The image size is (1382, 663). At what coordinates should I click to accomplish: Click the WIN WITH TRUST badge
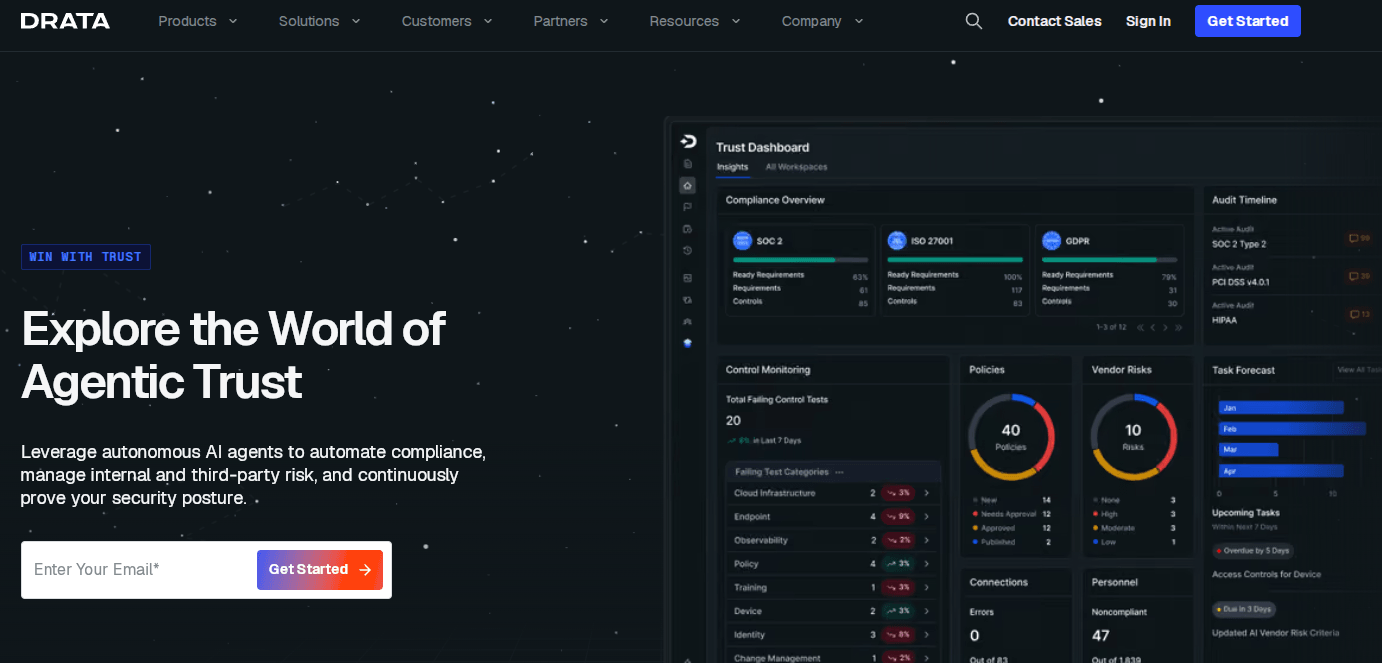point(86,257)
